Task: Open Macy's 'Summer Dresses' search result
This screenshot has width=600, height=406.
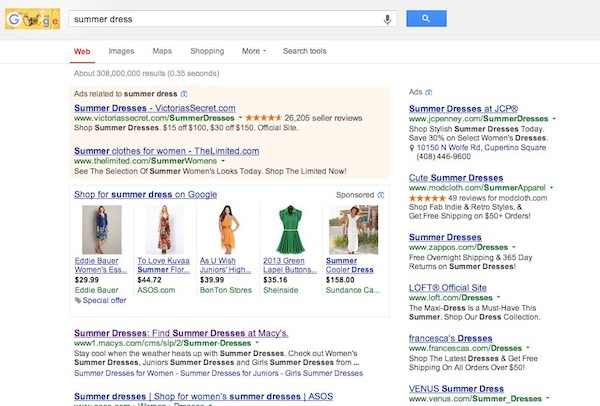Action: [181, 333]
